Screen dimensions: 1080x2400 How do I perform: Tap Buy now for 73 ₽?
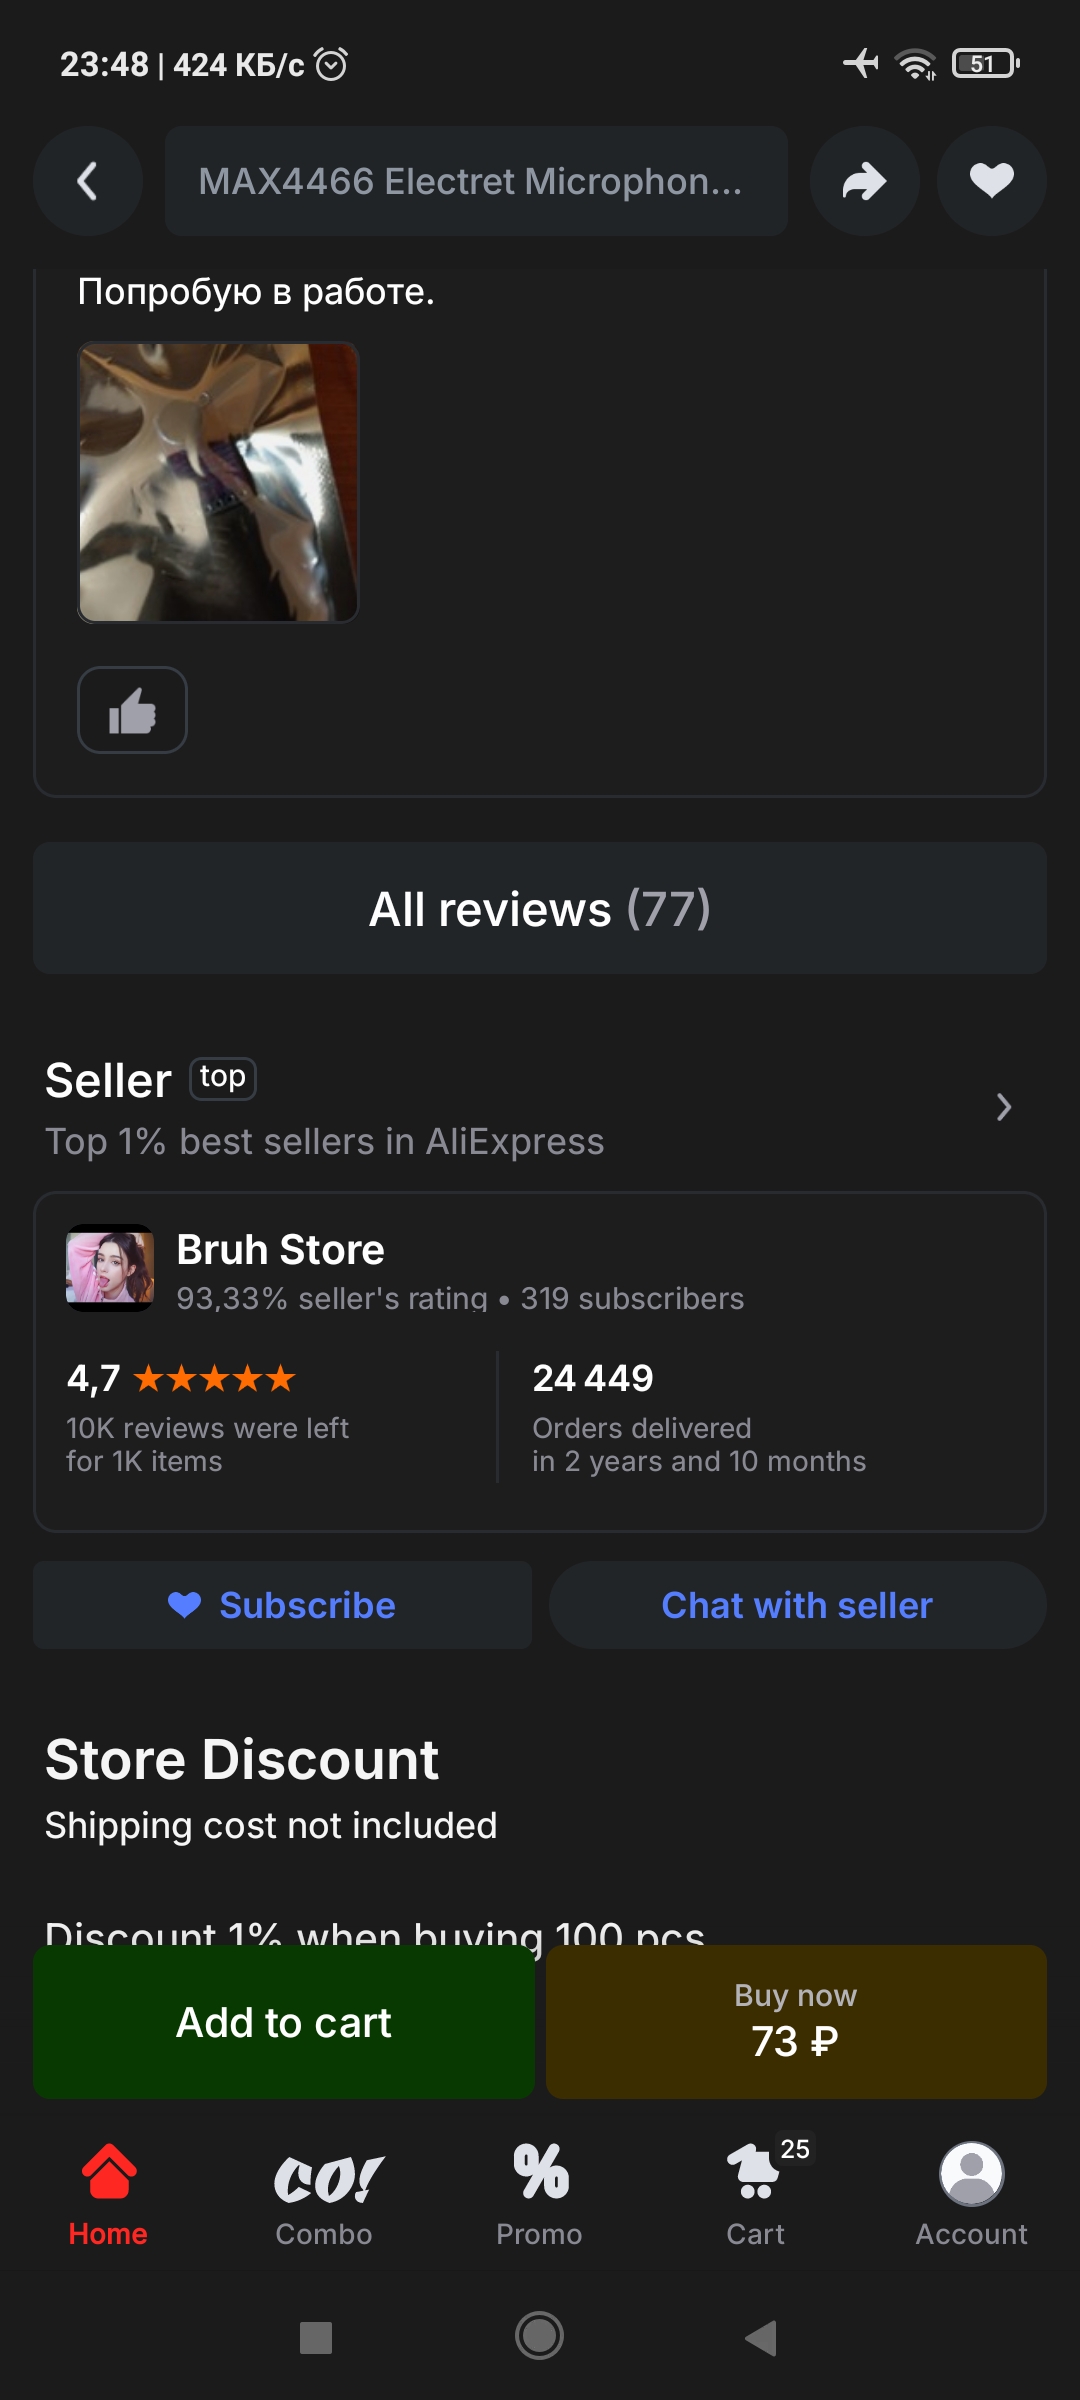pos(796,2022)
